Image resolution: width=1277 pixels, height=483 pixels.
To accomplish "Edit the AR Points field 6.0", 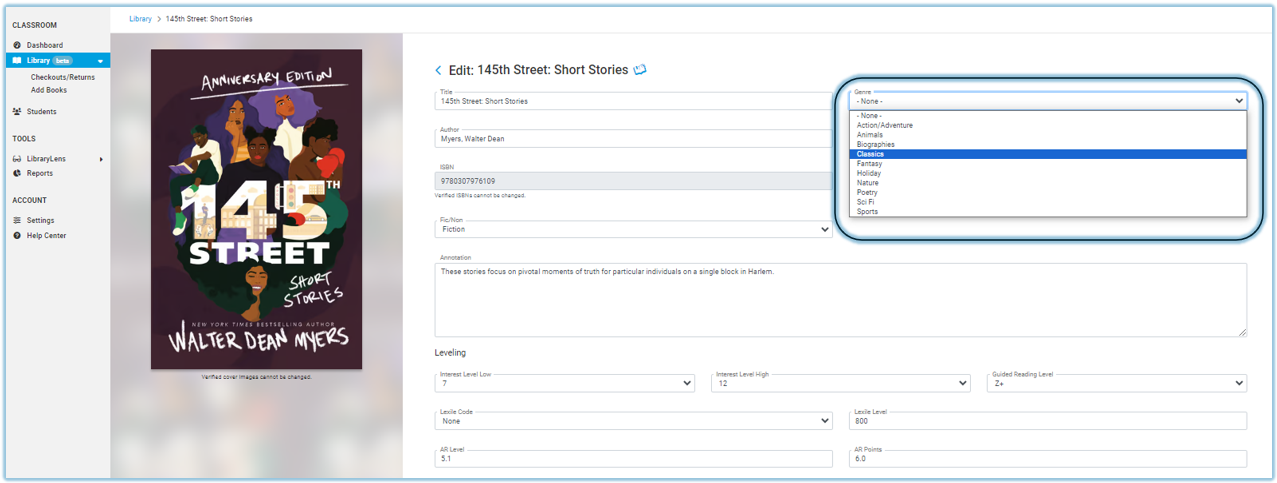I will (1048, 458).
